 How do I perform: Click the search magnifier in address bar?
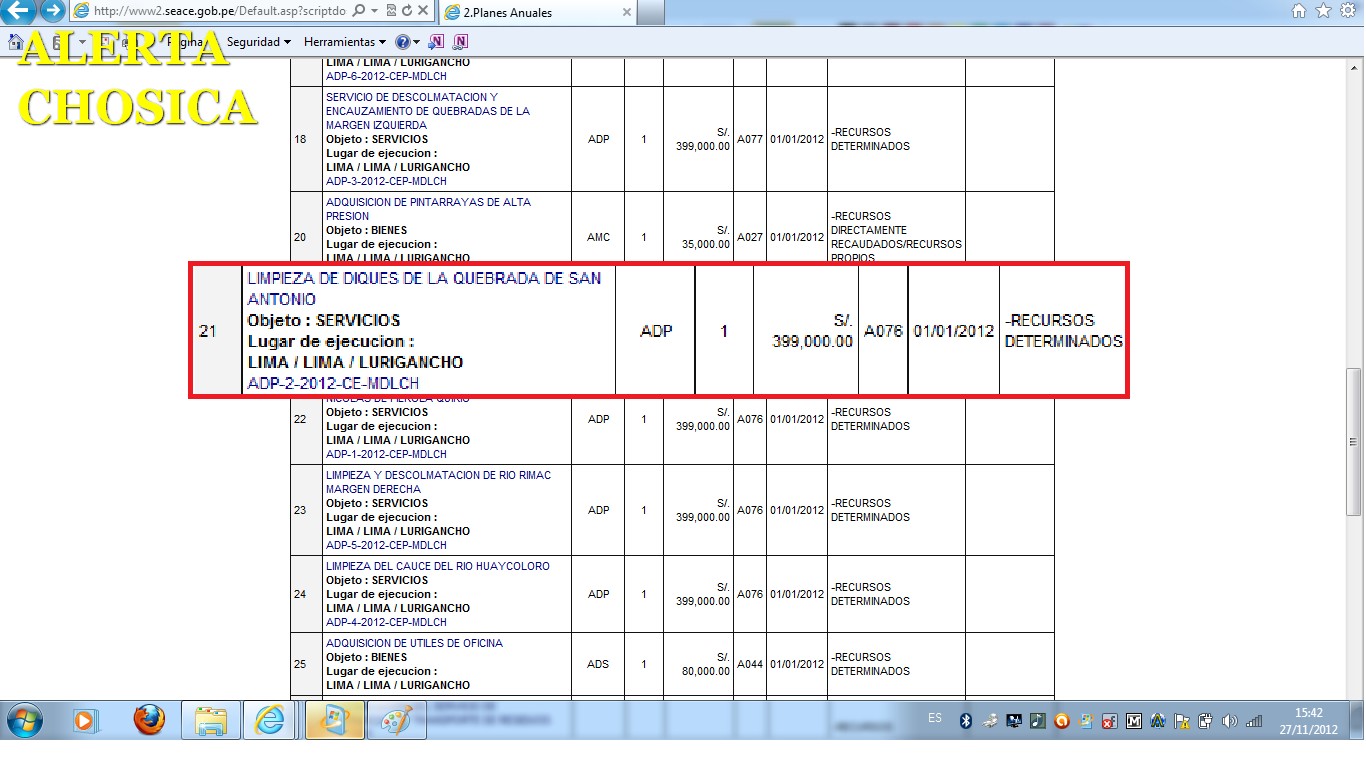click(358, 11)
